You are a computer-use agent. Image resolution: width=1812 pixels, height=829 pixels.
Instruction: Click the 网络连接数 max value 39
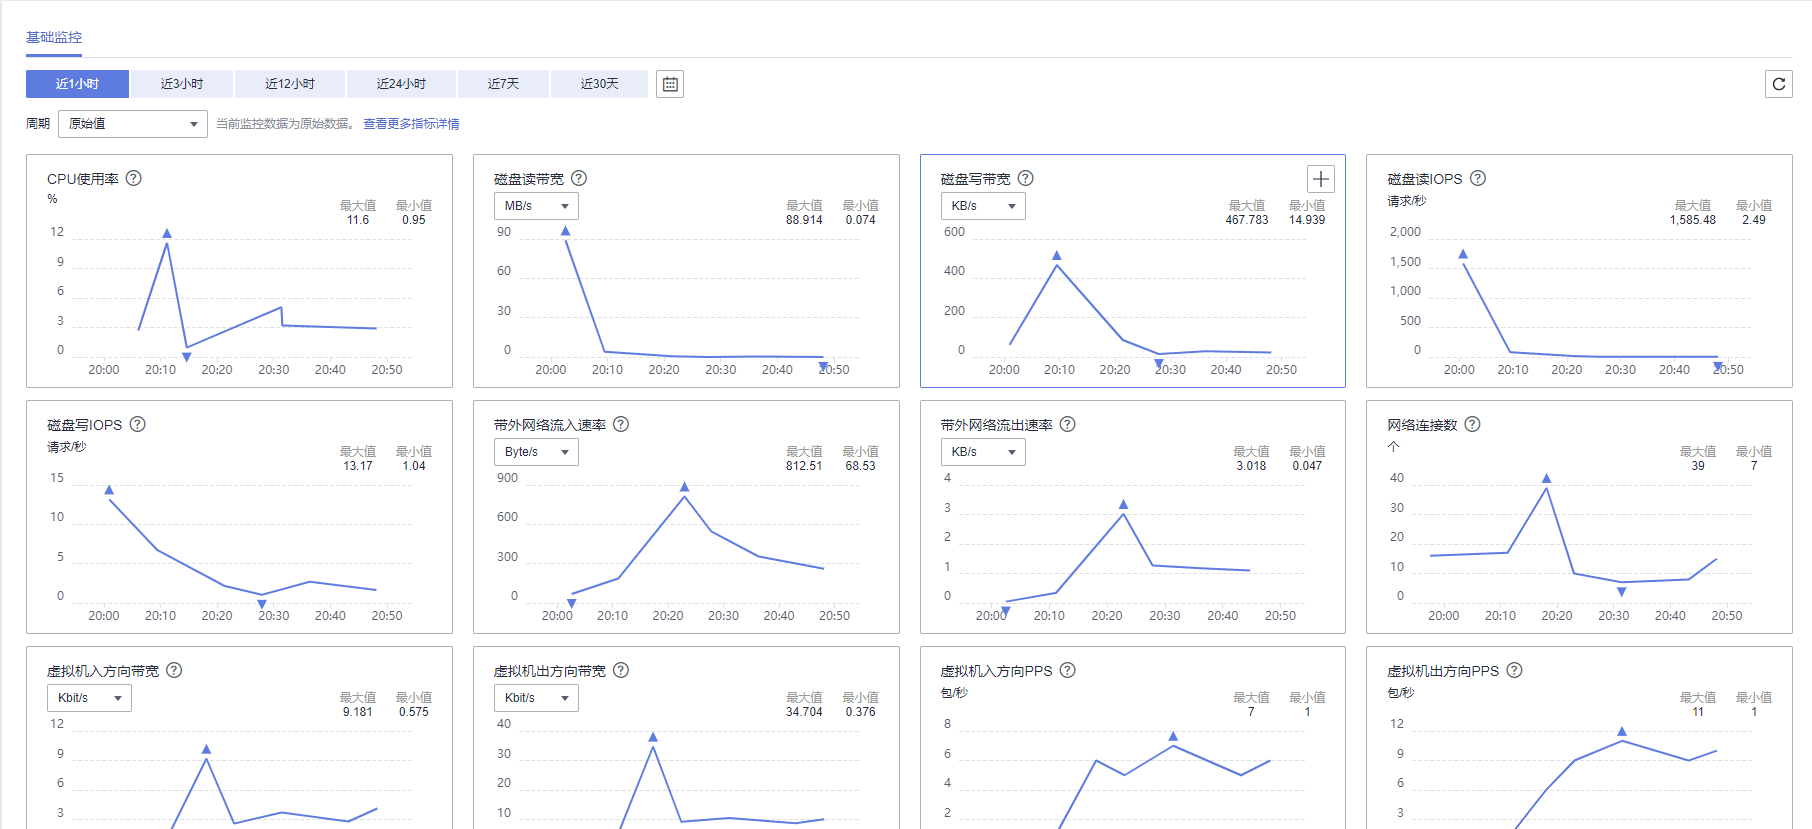(1698, 466)
